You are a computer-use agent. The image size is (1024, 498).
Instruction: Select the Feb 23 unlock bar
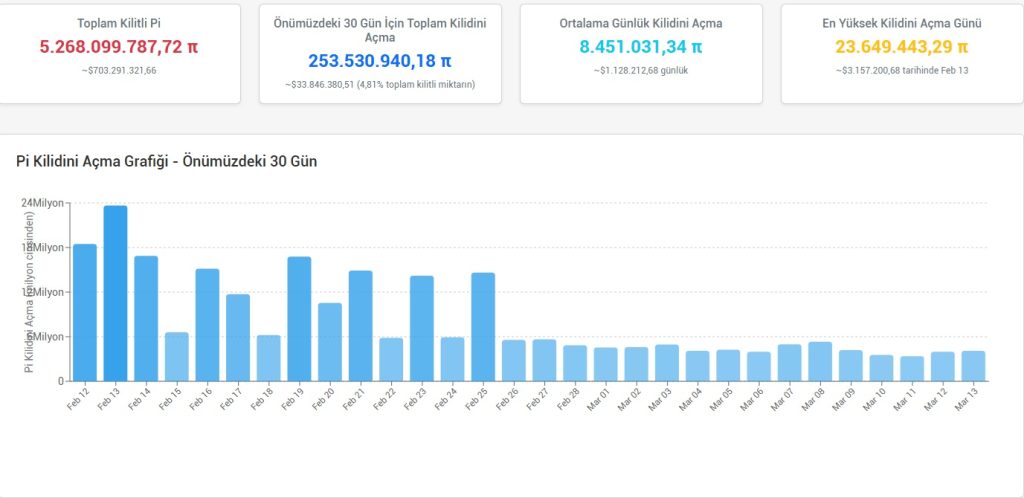[421, 328]
